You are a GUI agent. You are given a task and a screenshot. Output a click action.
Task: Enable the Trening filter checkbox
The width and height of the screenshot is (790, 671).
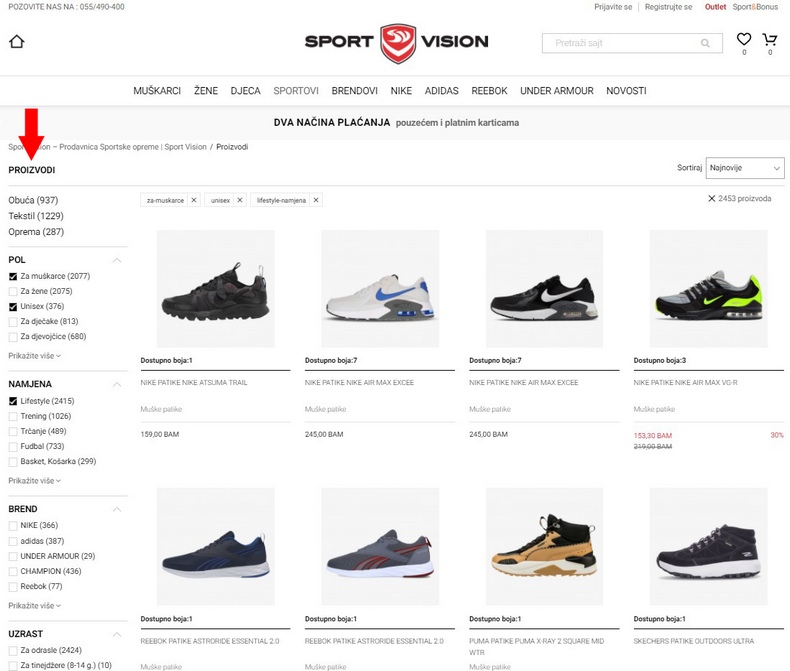click(x=13, y=417)
